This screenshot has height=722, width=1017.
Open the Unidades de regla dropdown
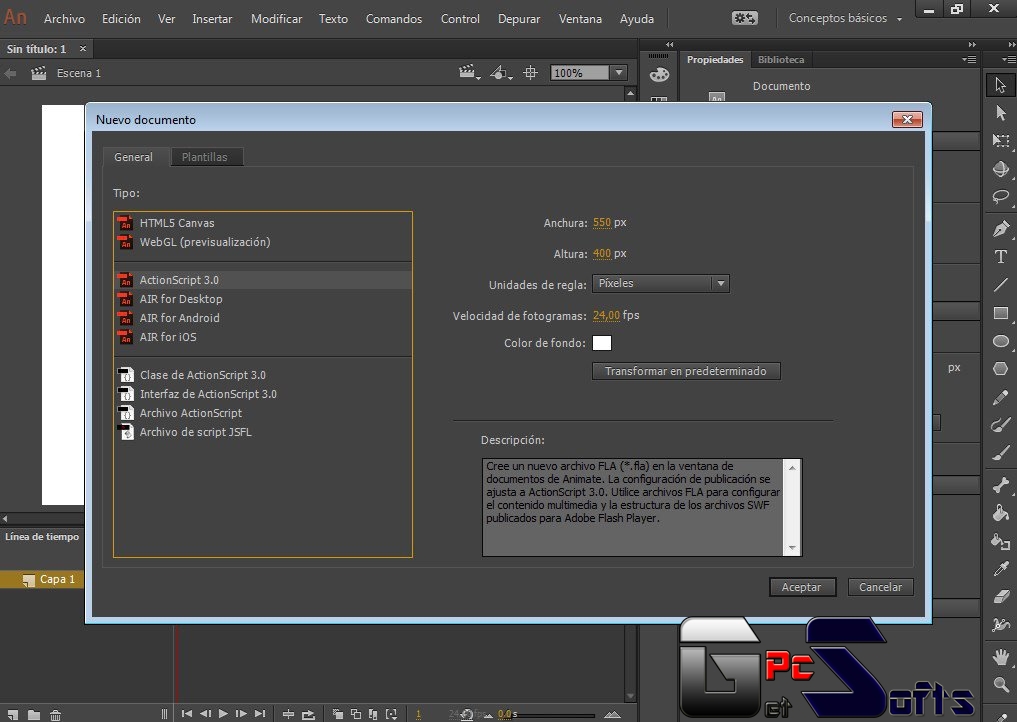[x=661, y=283]
